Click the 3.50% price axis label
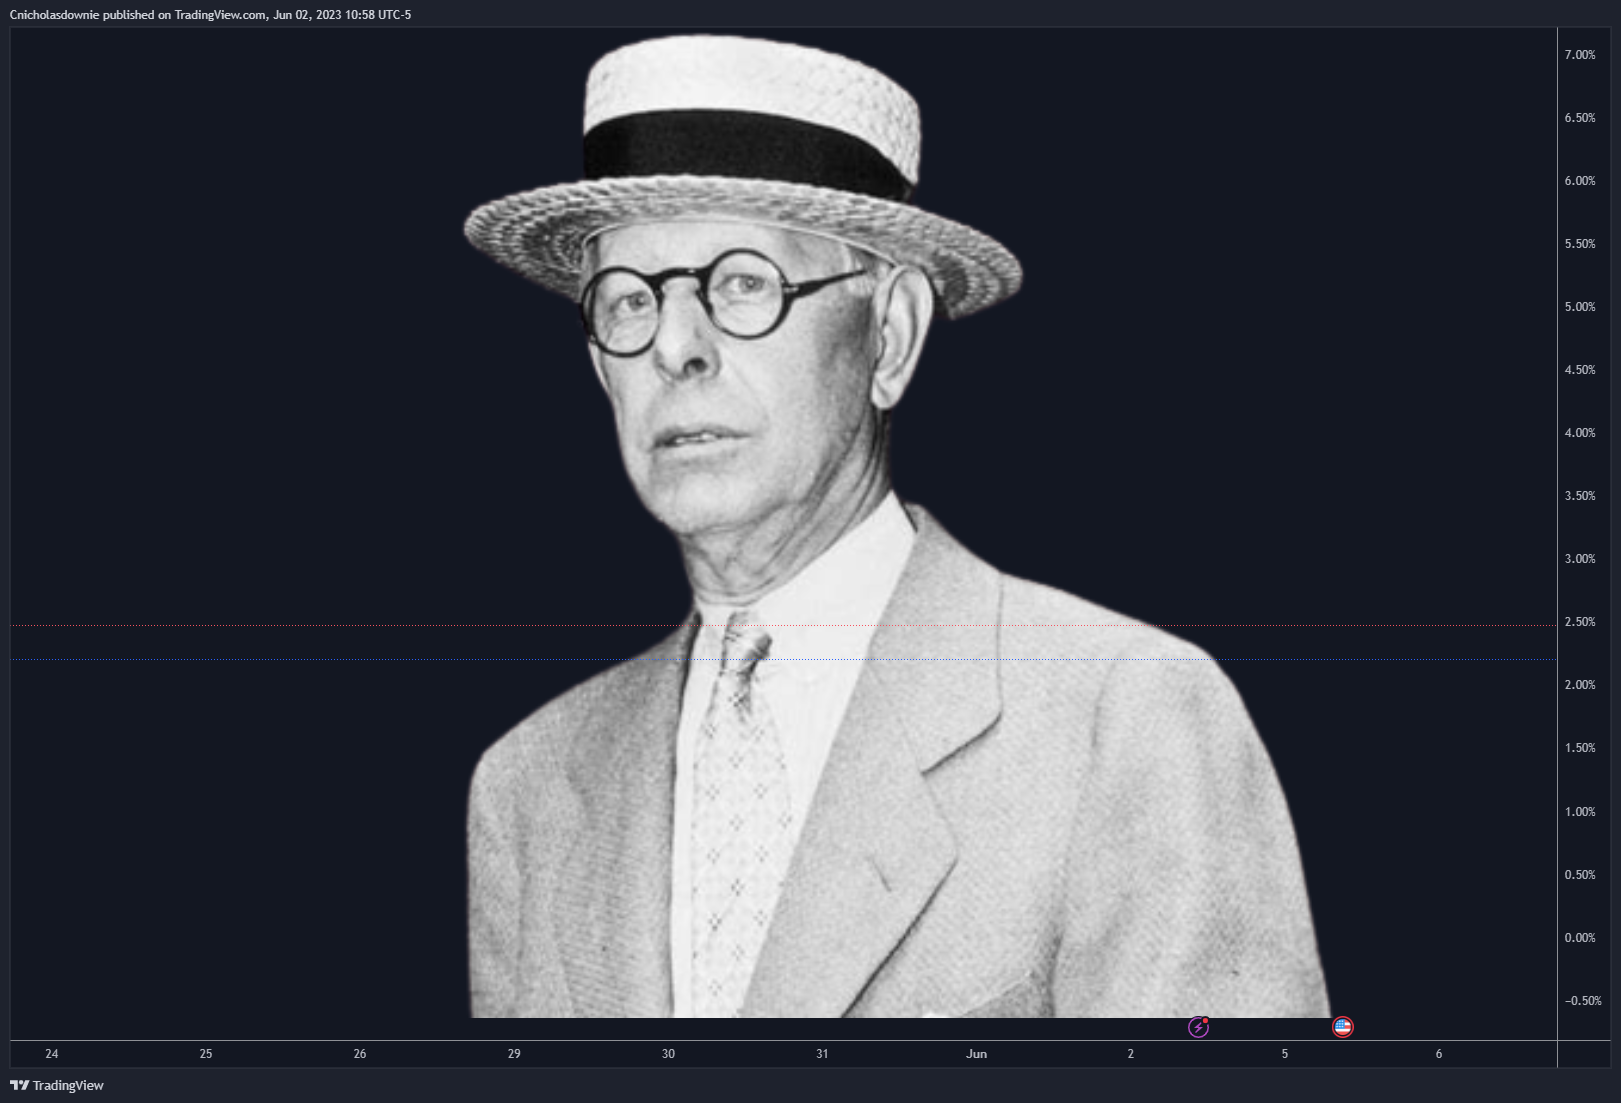This screenshot has height=1103, width=1621. [x=1580, y=496]
